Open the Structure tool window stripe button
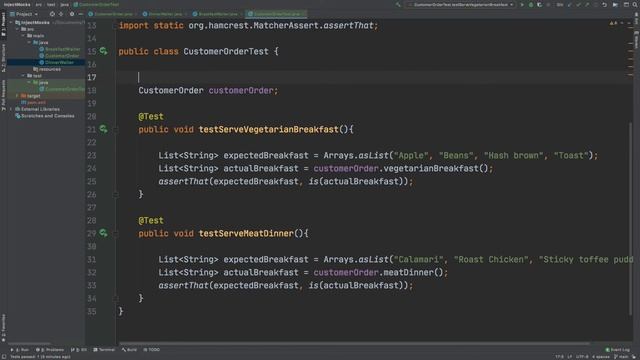640x360 pixels. click(x=3, y=58)
